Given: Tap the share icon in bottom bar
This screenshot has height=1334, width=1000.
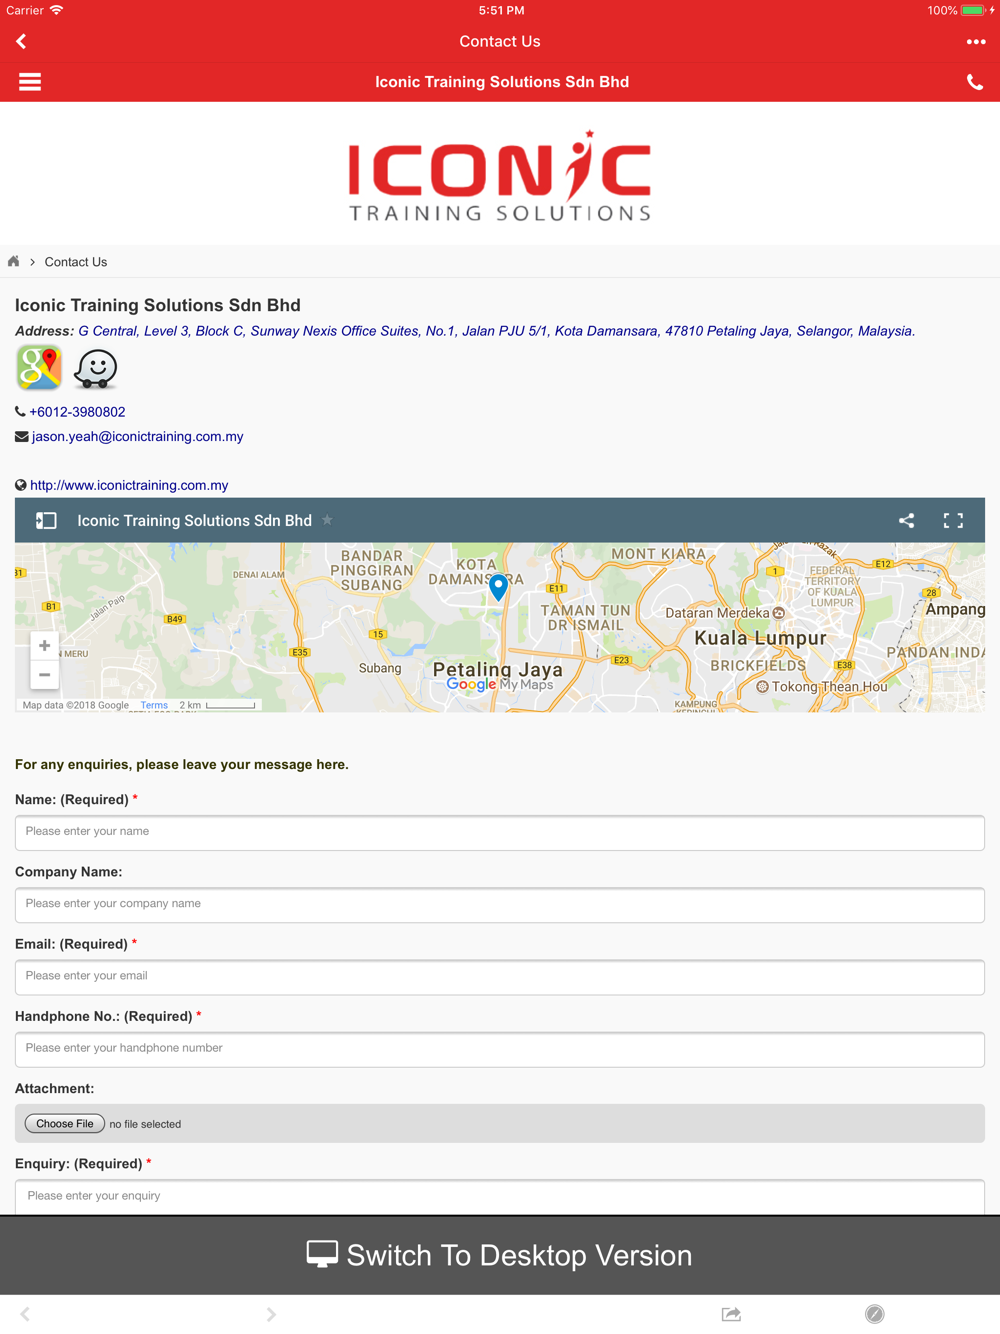Looking at the screenshot, I should pyautogui.click(x=731, y=1314).
